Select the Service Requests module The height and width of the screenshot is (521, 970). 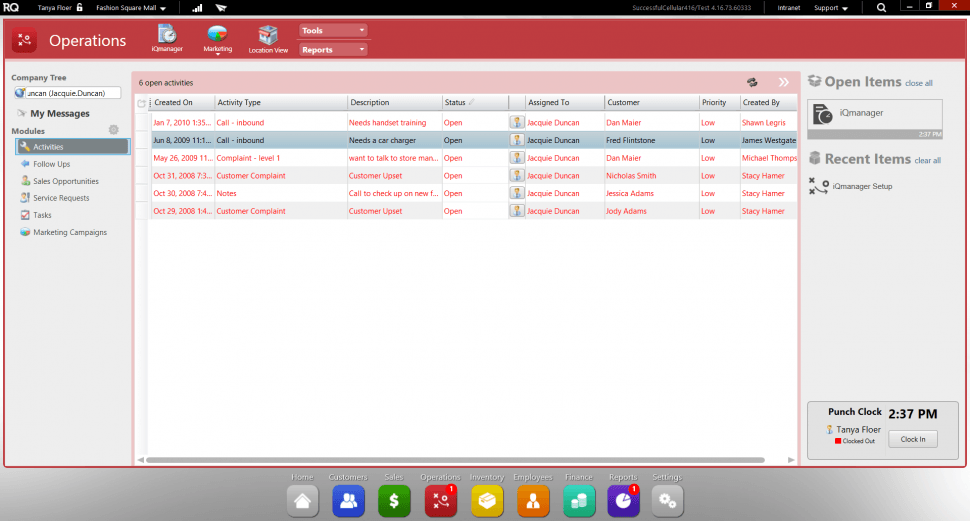(54, 198)
